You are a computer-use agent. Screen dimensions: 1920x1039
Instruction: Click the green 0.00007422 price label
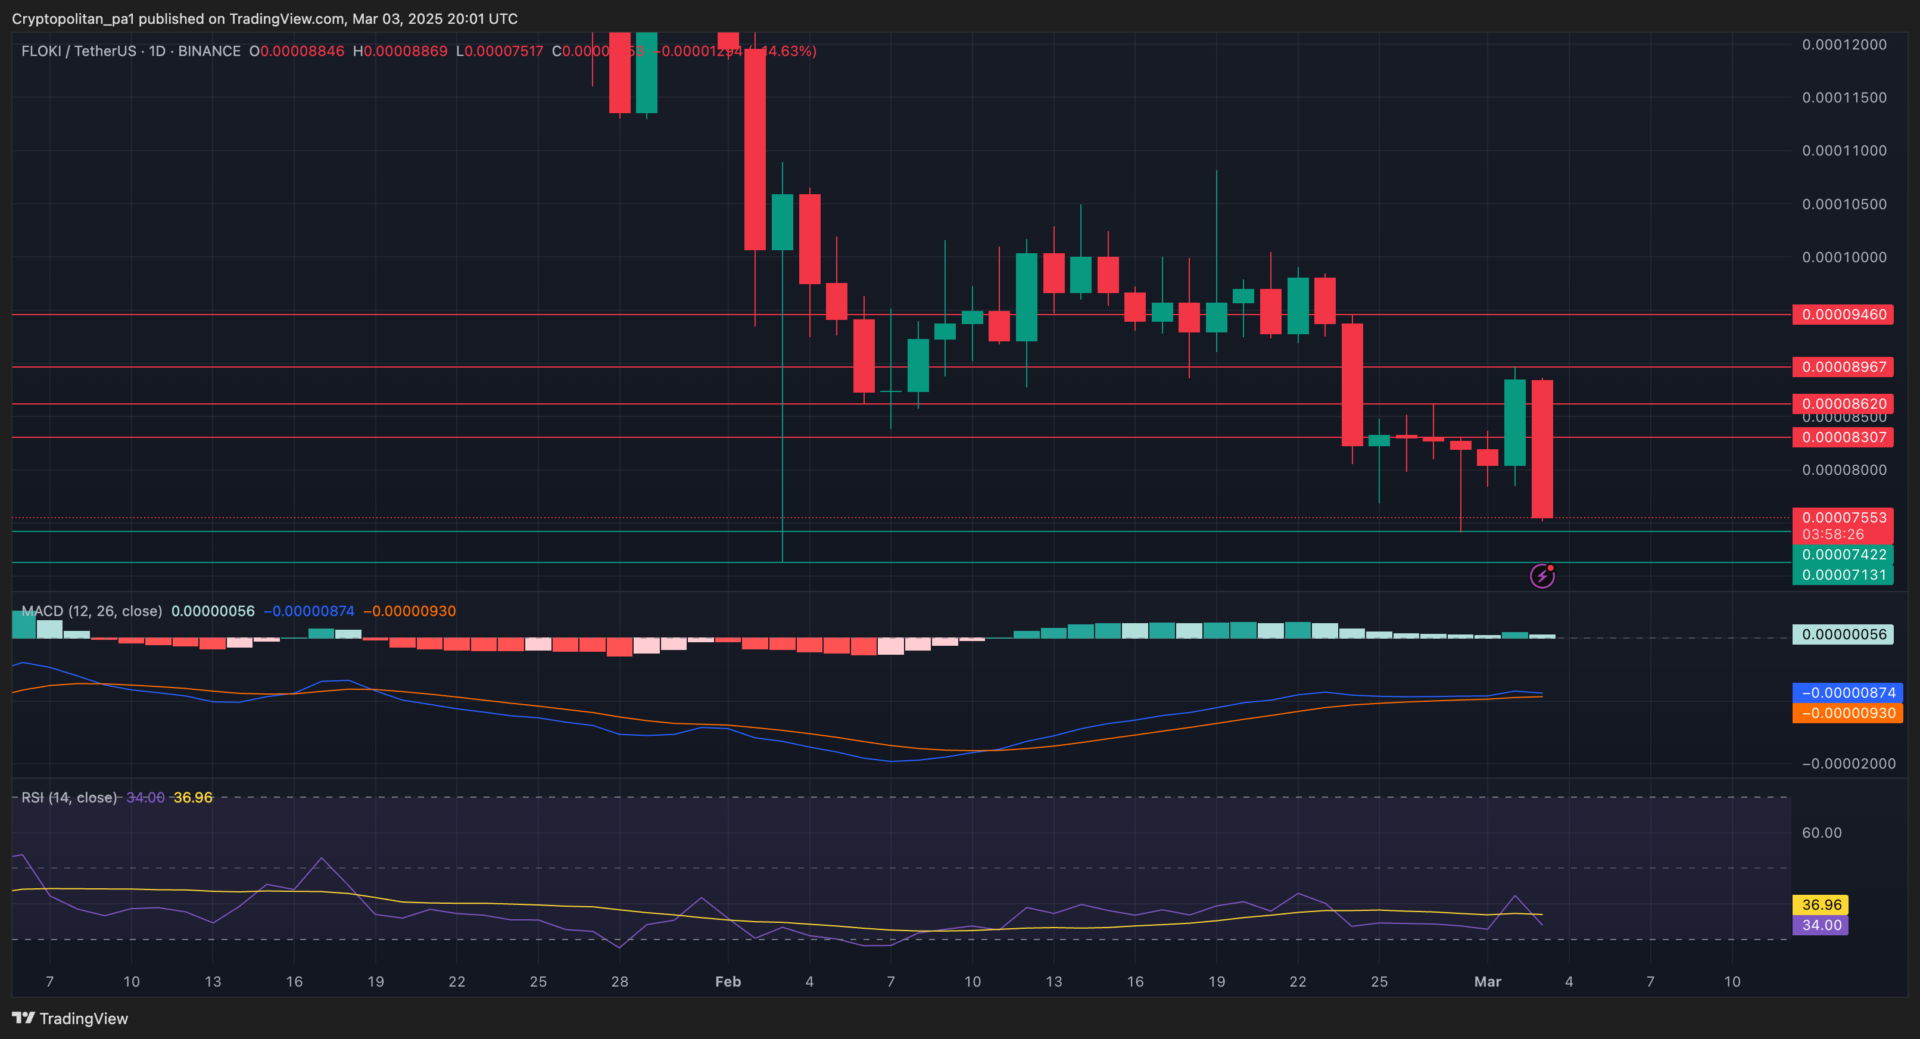click(1843, 554)
